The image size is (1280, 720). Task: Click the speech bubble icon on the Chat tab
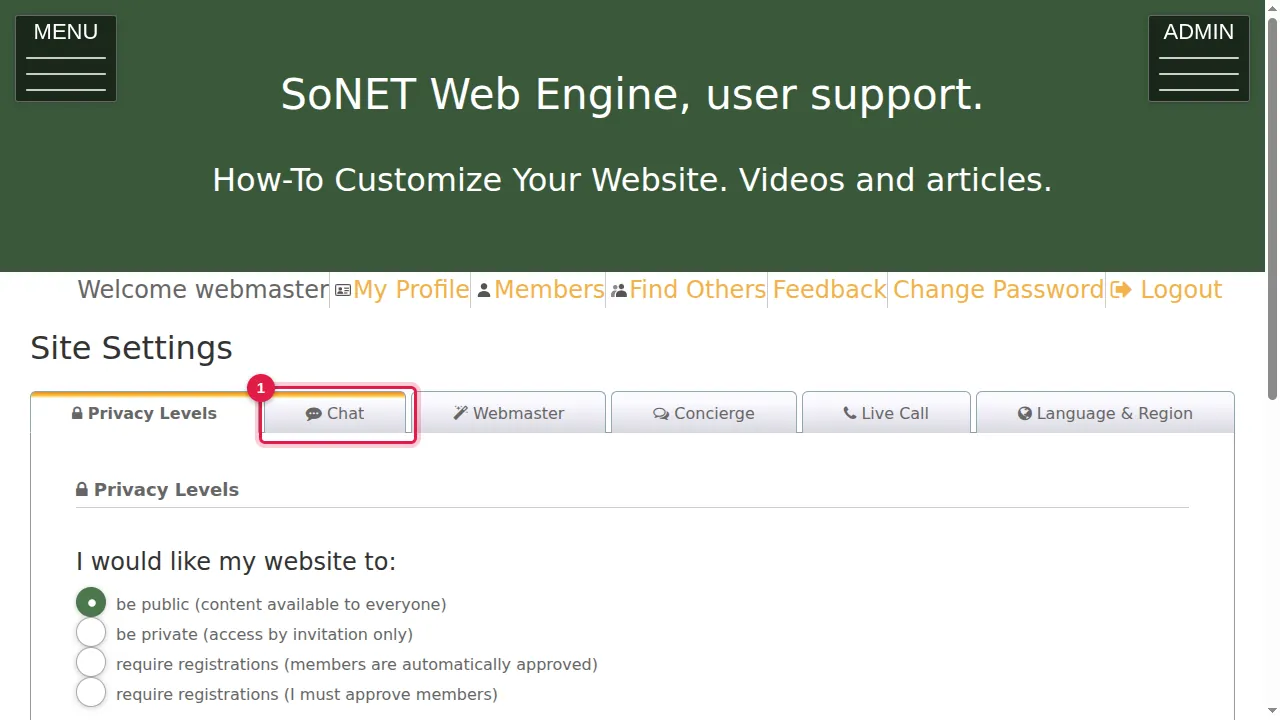click(x=314, y=414)
